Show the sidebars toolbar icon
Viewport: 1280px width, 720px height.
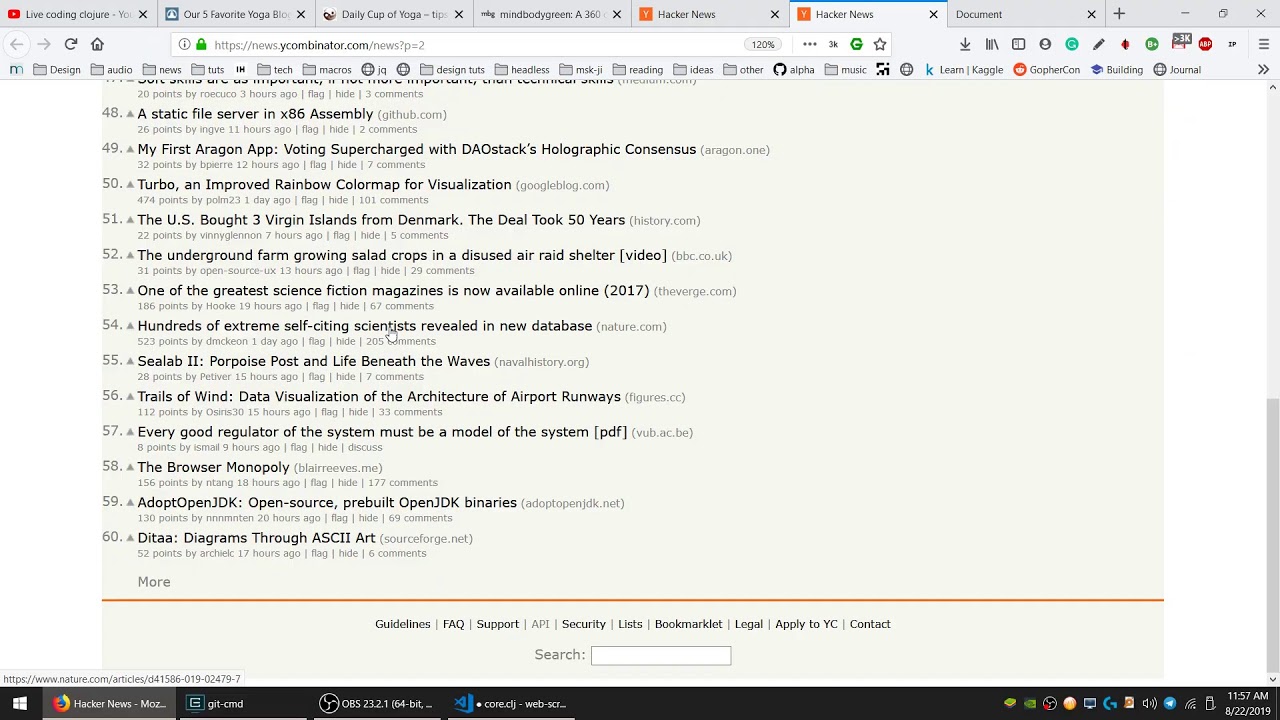1018,44
